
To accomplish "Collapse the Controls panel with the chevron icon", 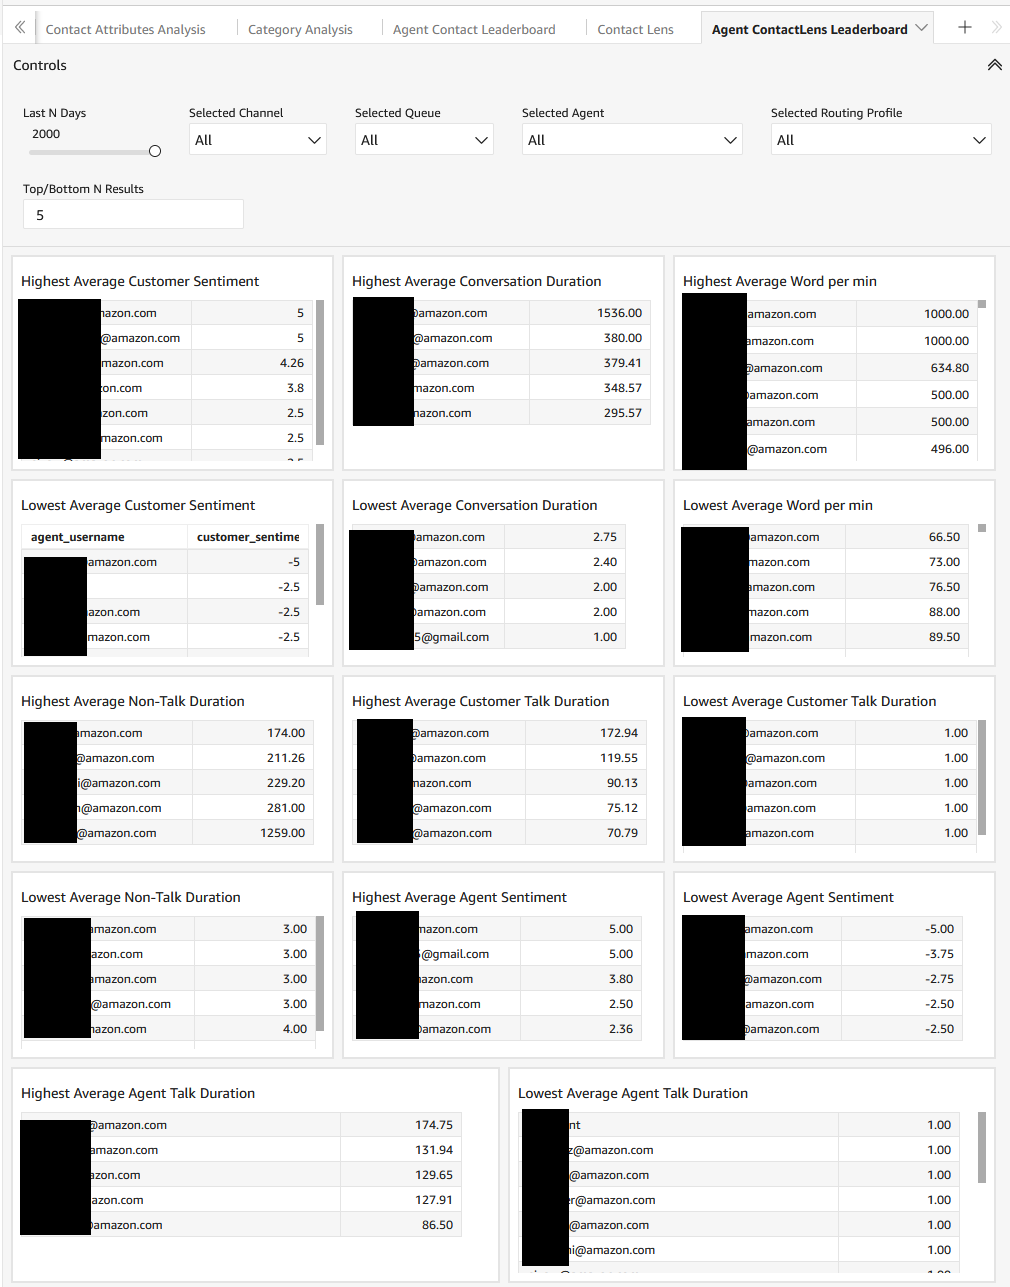I will click(x=994, y=64).
